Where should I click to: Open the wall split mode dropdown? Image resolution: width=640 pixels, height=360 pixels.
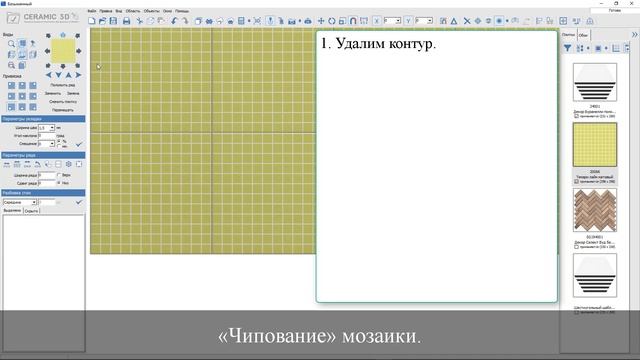coord(34,202)
